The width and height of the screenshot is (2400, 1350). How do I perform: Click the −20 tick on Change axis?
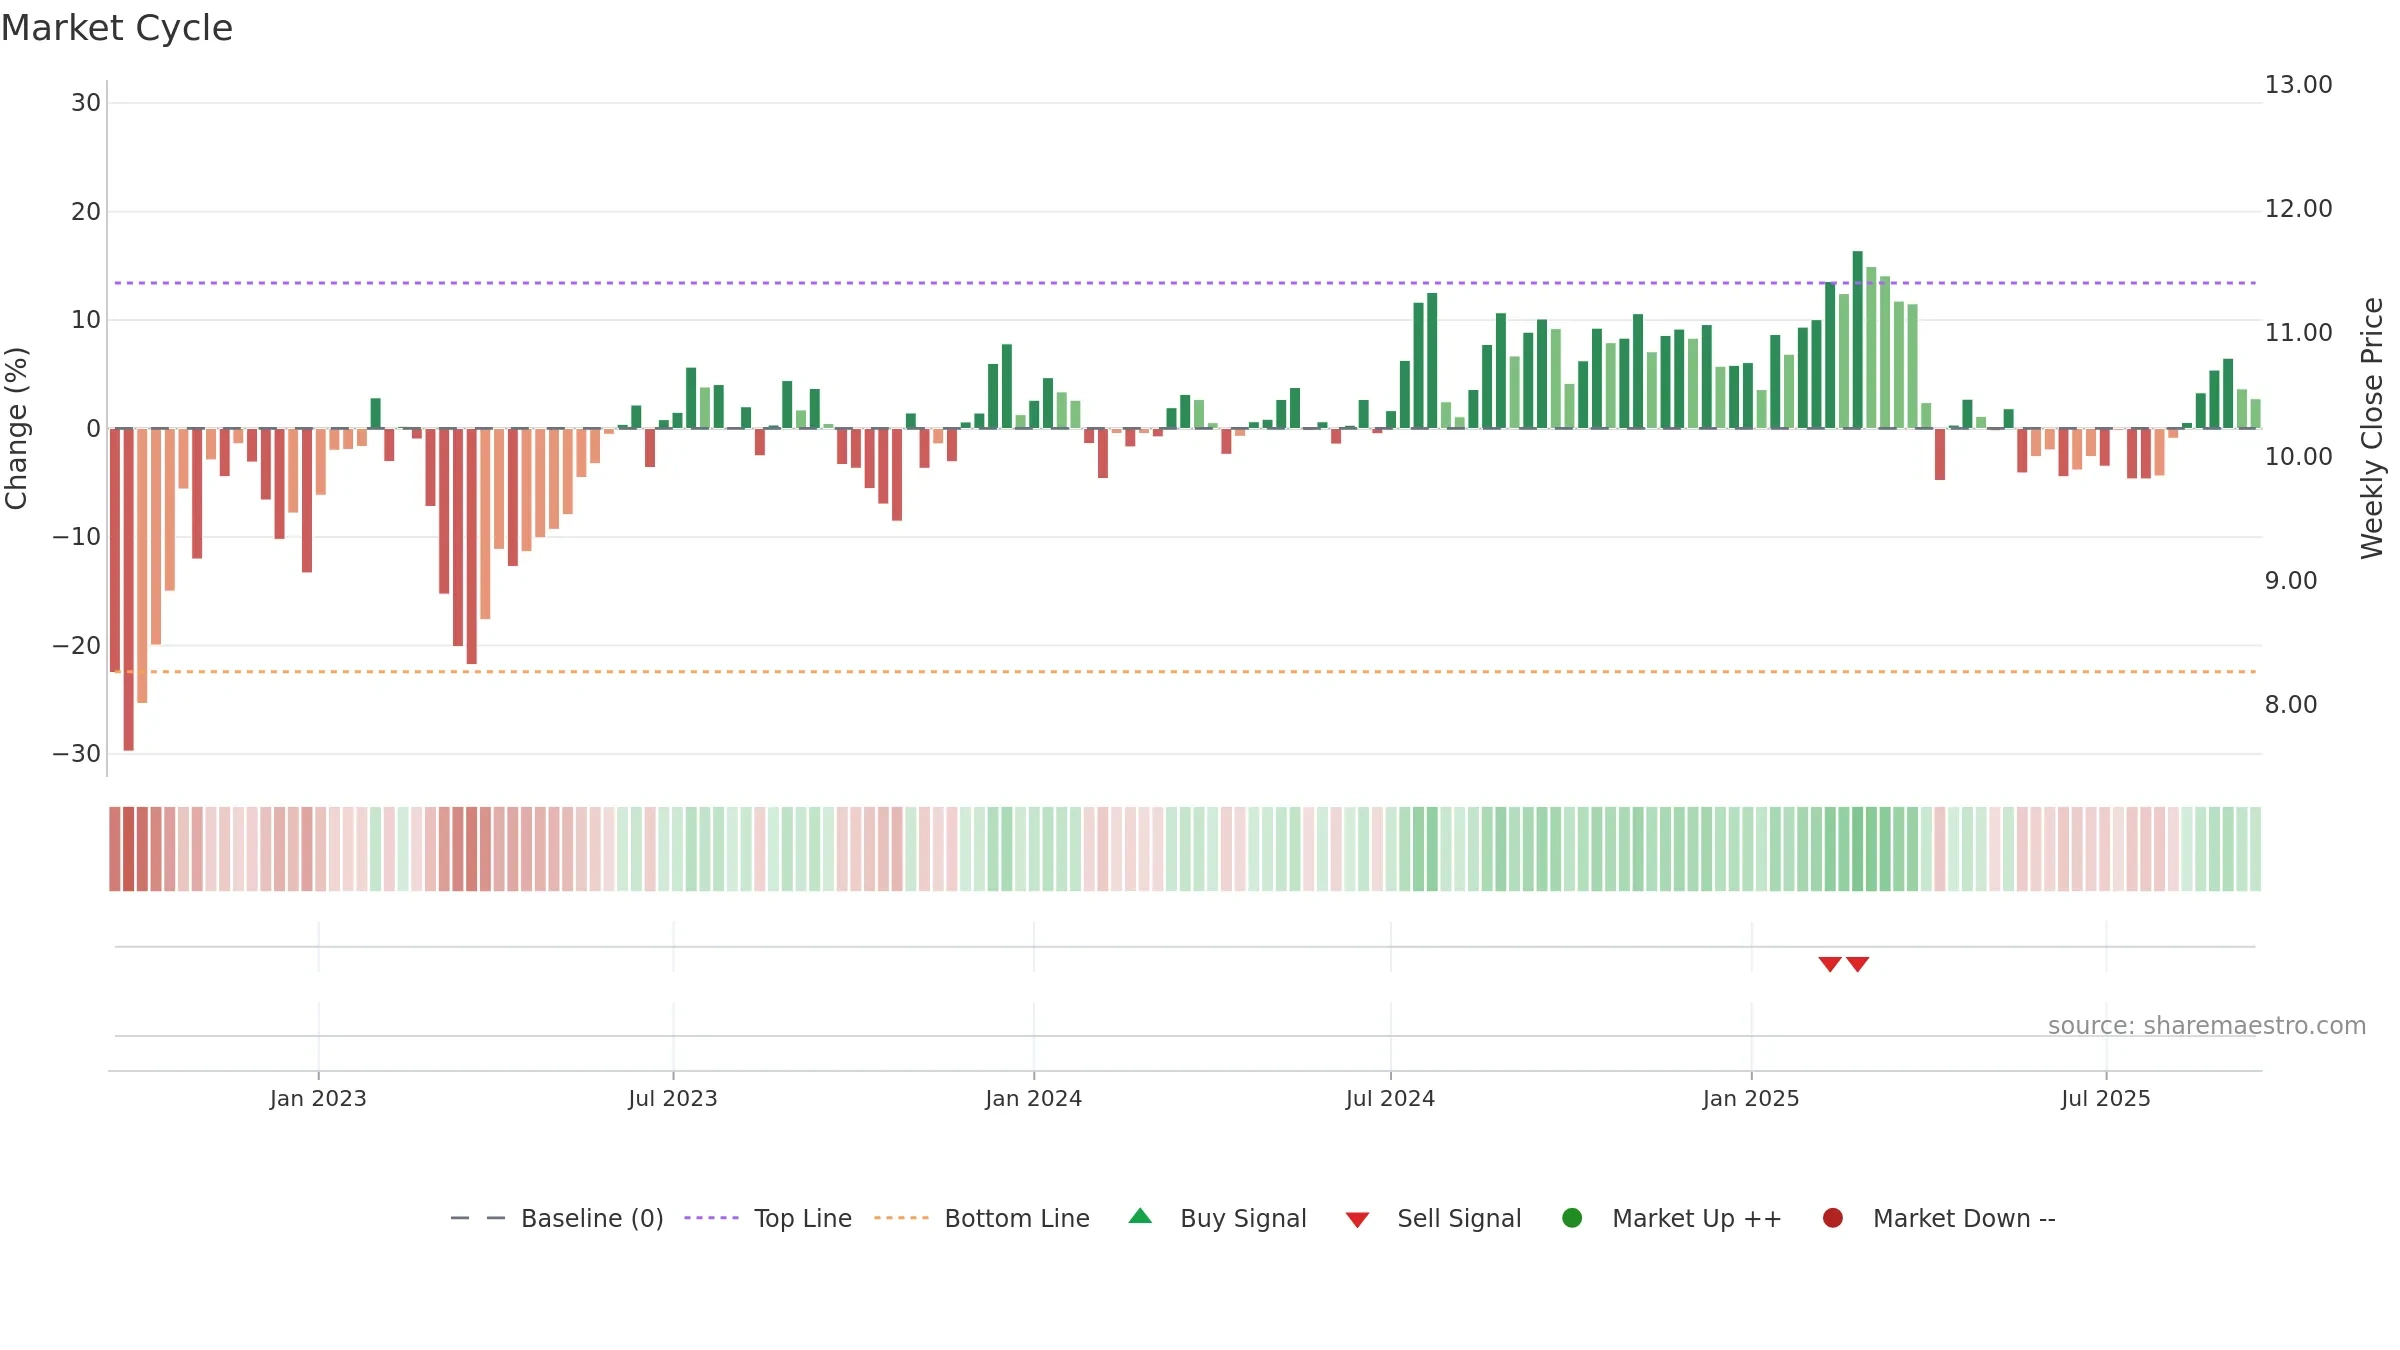point(77,646)
